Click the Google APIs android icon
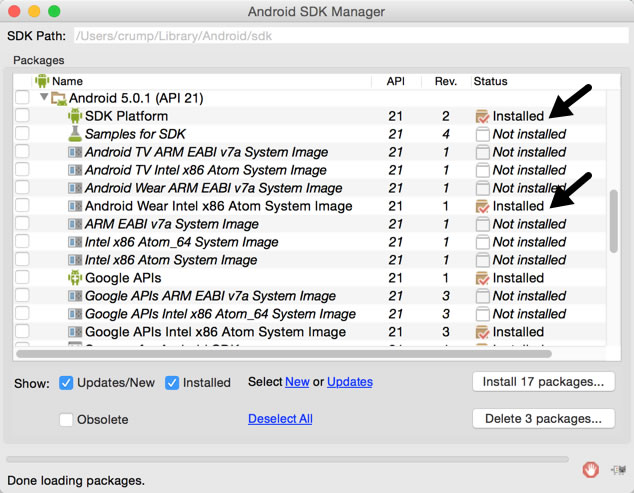The width and height of the screenshot is (634, 493). click(x=75, y=278)
